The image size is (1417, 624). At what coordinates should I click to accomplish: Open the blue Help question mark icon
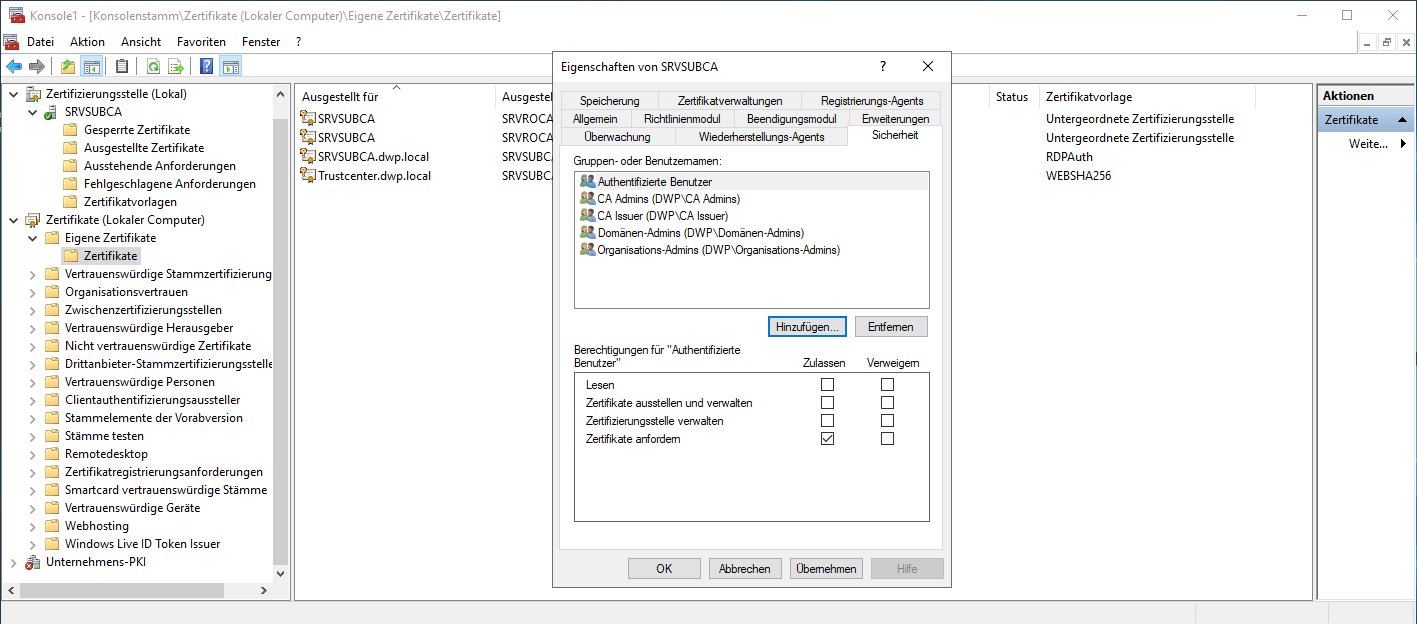point(206,67)
